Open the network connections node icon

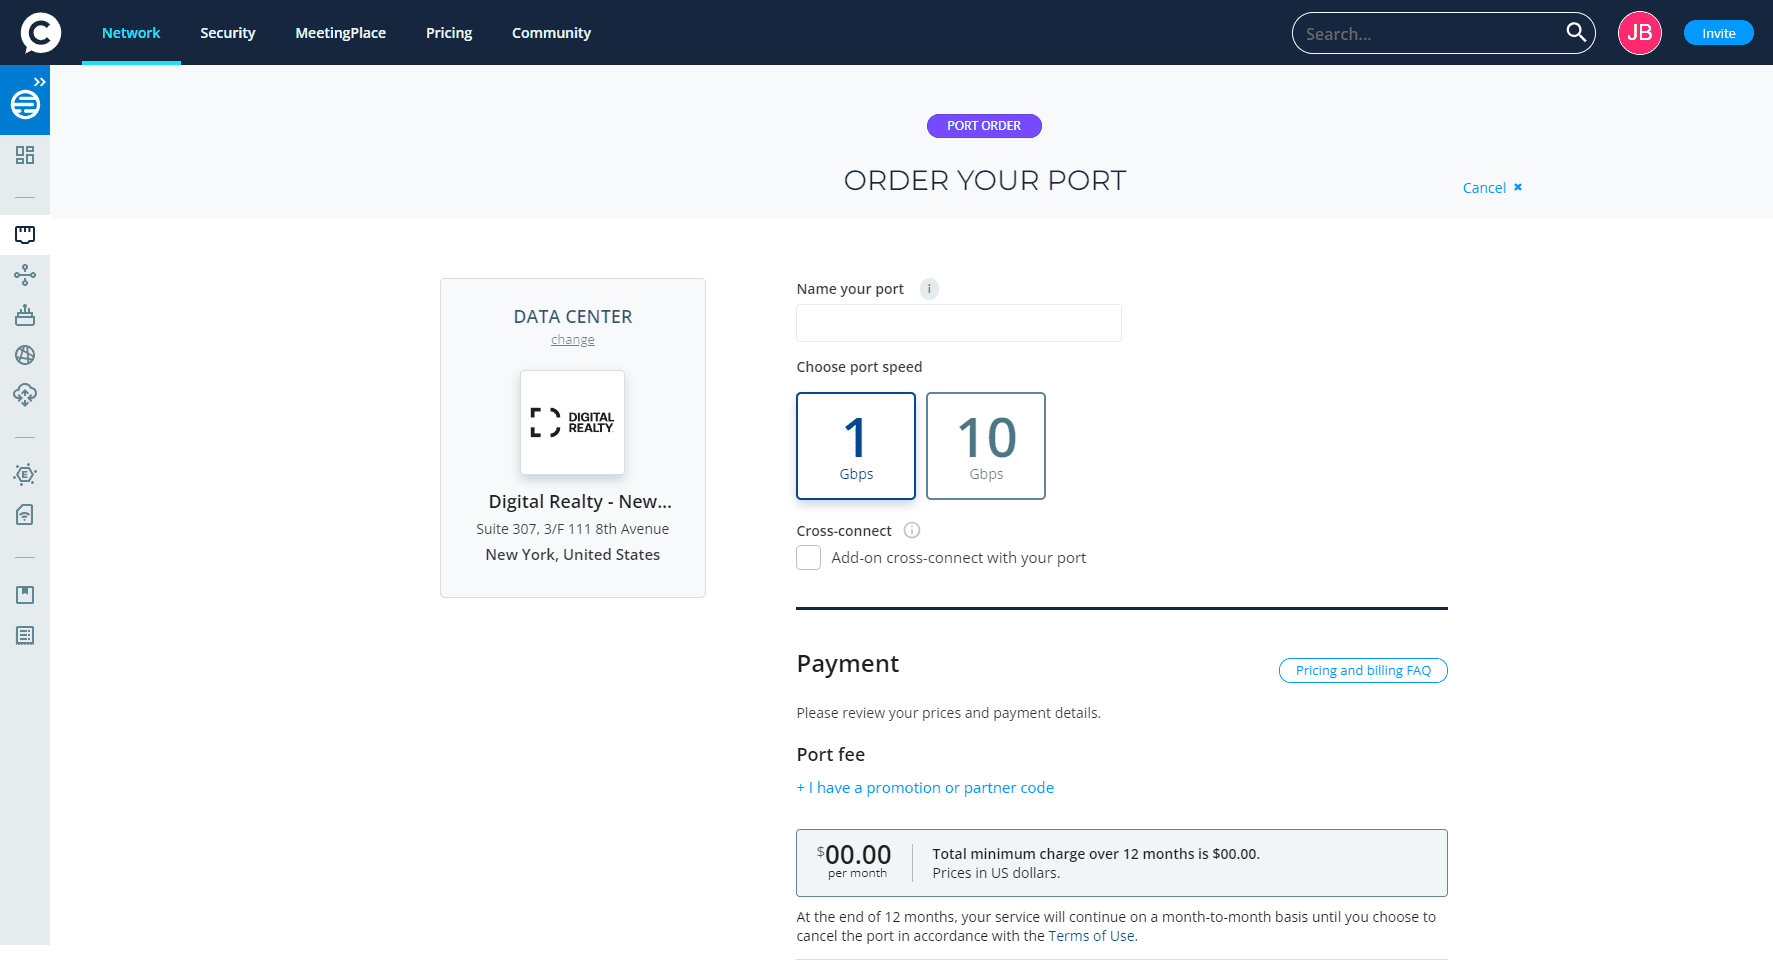coord(25,275)
